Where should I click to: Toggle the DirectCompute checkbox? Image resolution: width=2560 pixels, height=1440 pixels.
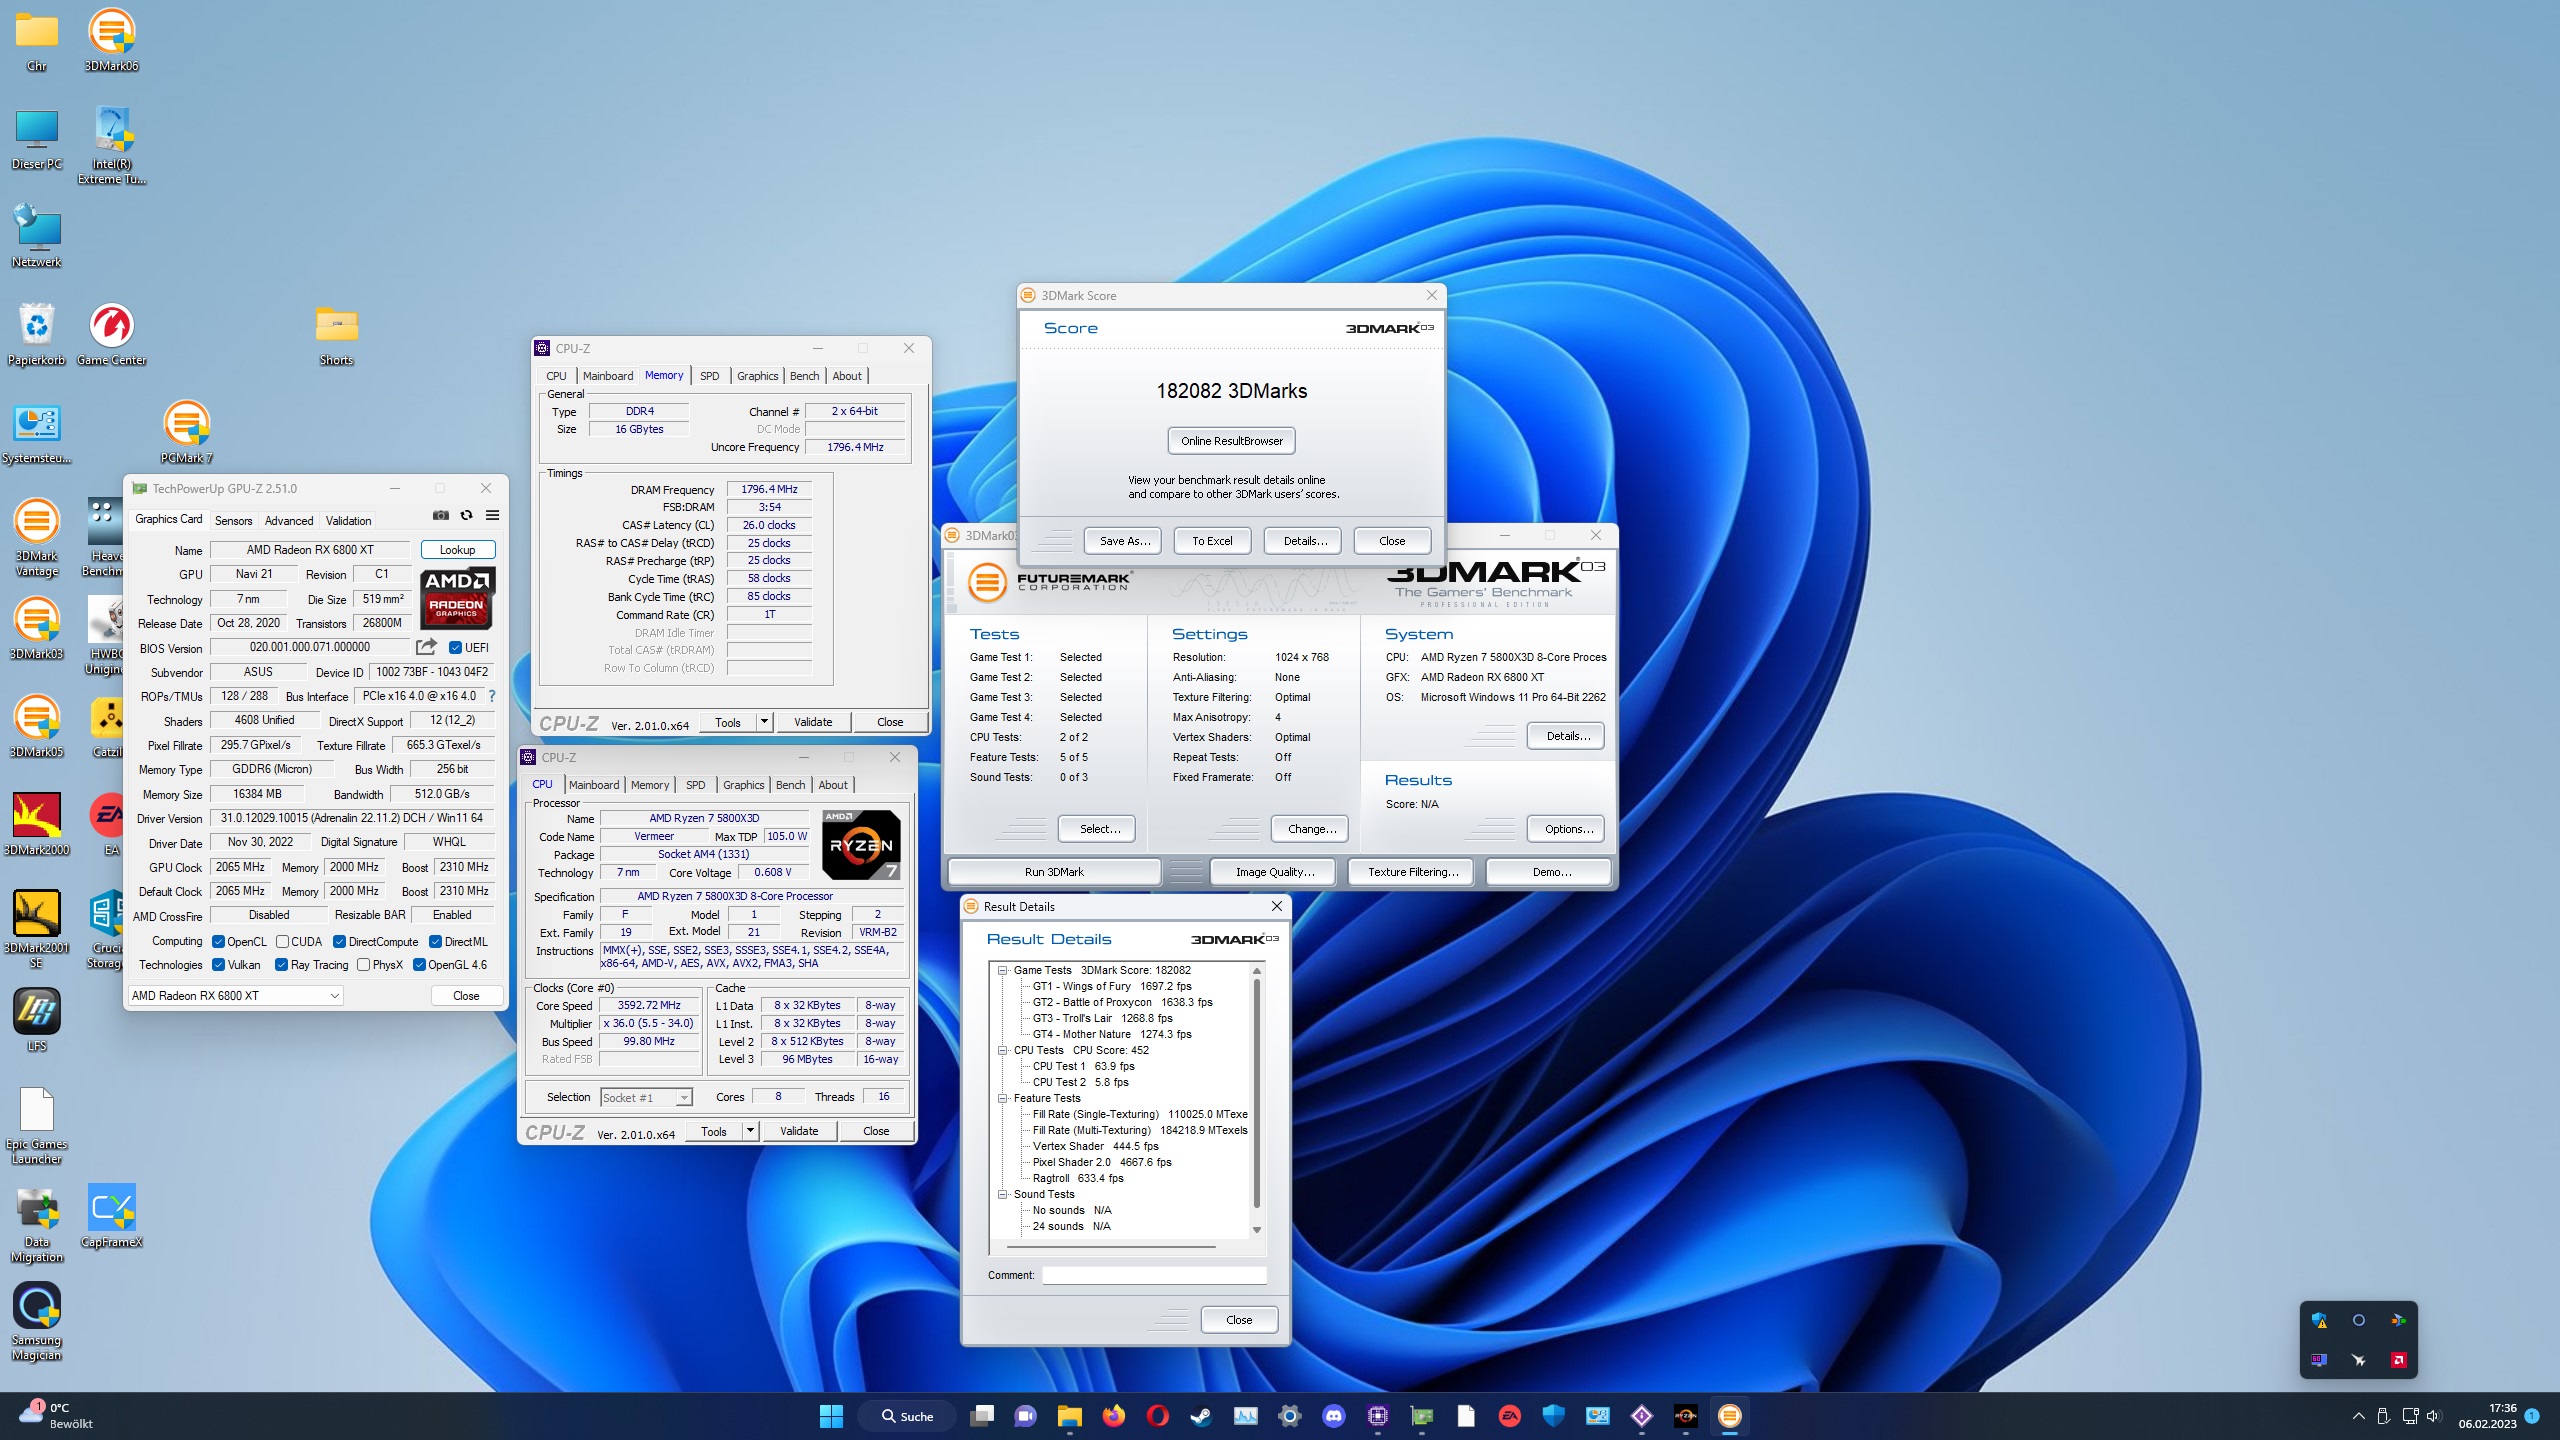point(339,941)
